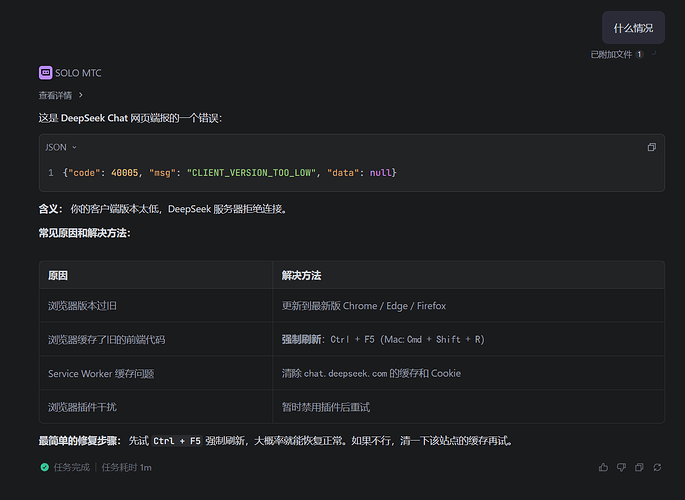Click the line number 1 in code block
The image size is (685, 500).
(51, 173)
